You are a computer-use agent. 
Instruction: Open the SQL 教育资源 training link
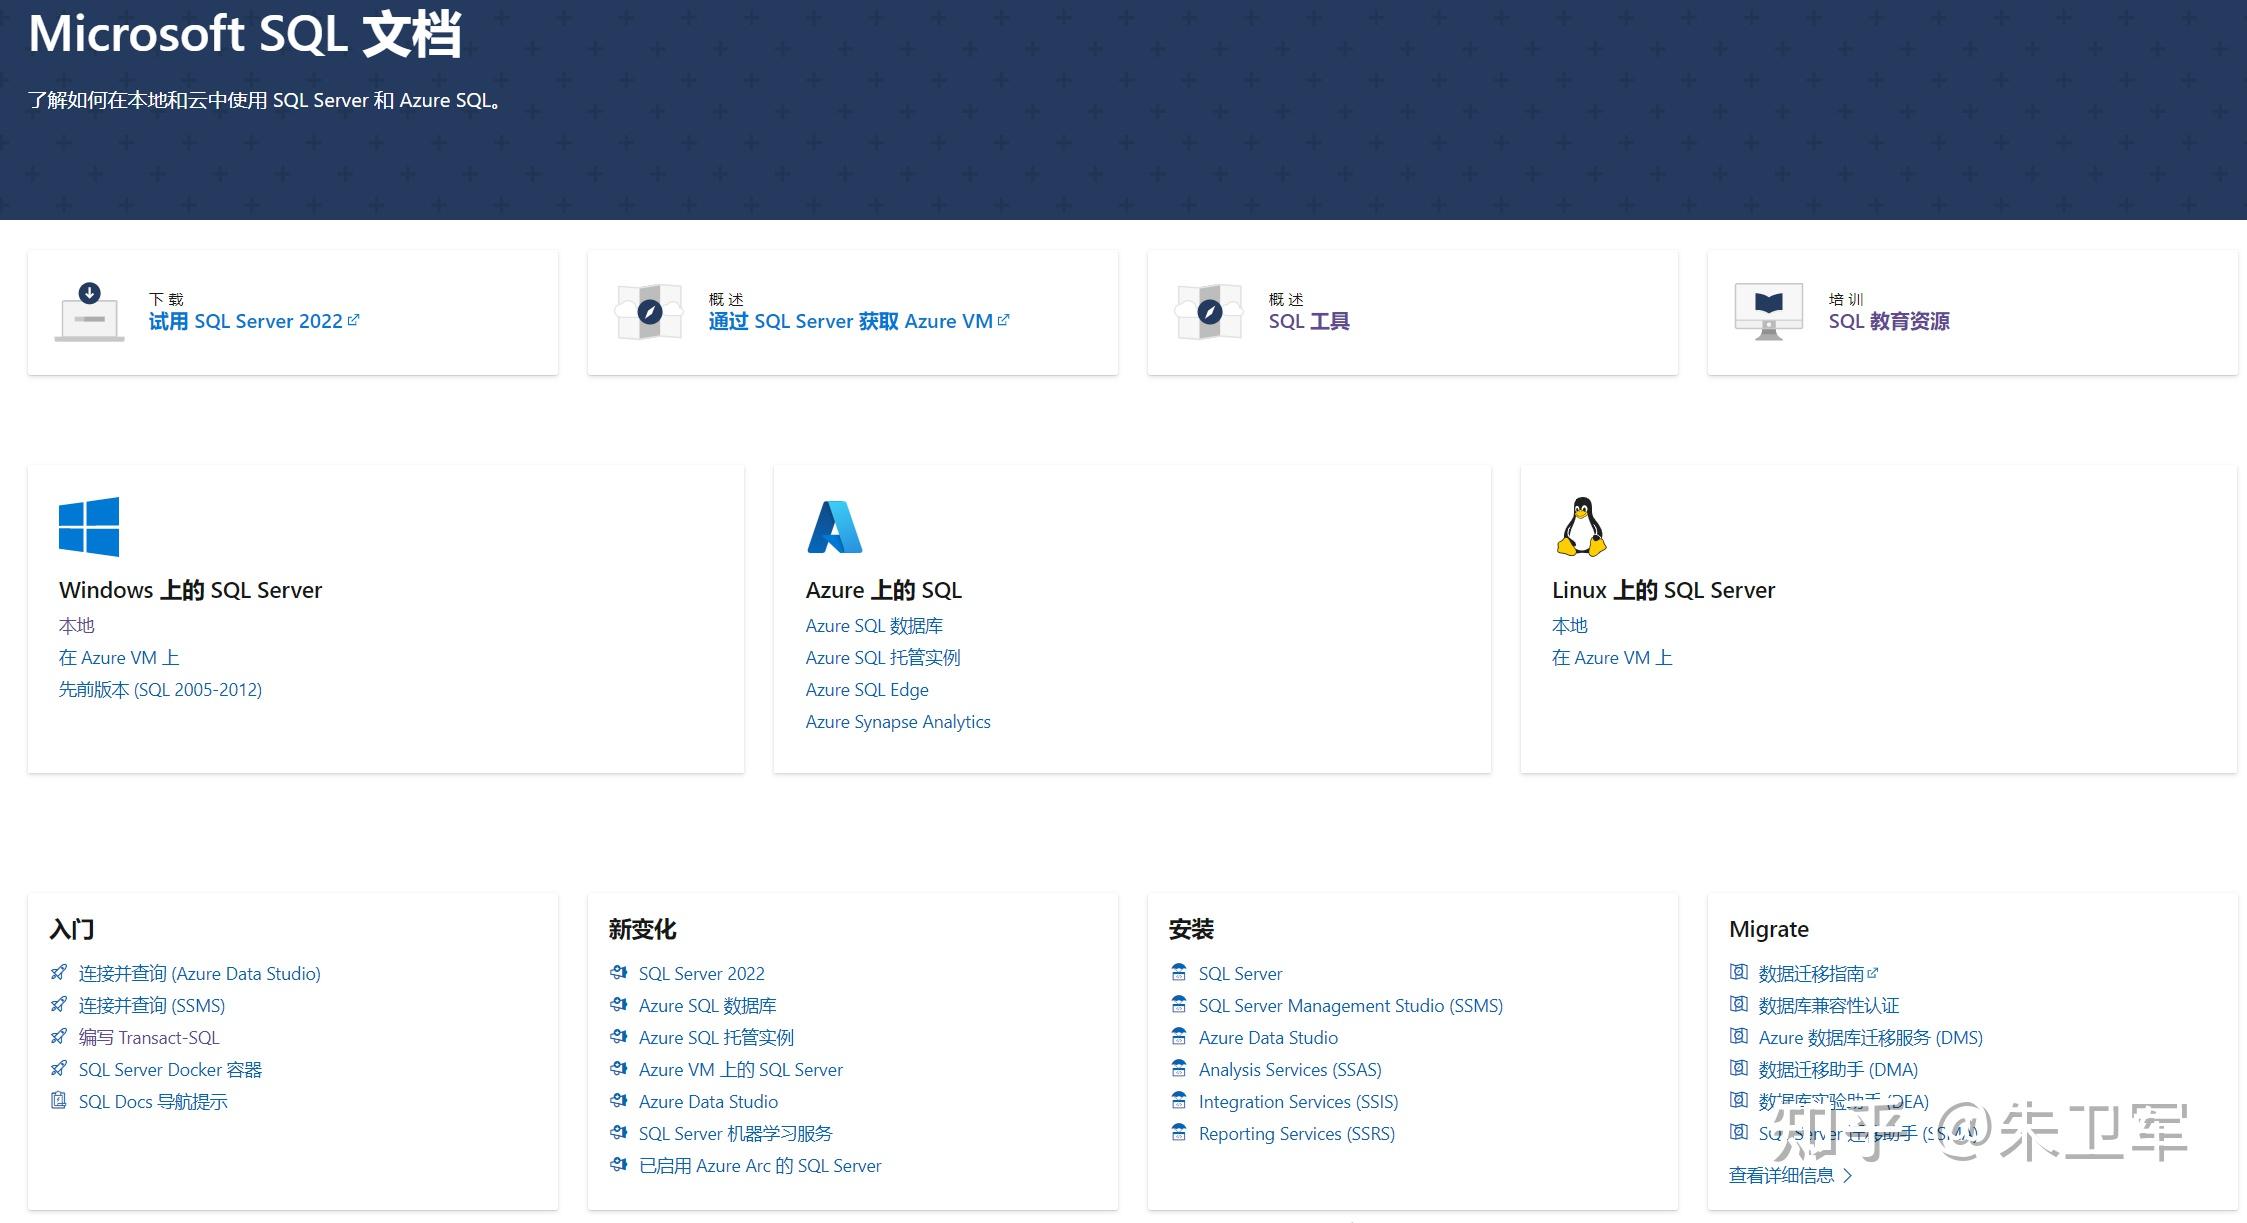coord(1889,321)
